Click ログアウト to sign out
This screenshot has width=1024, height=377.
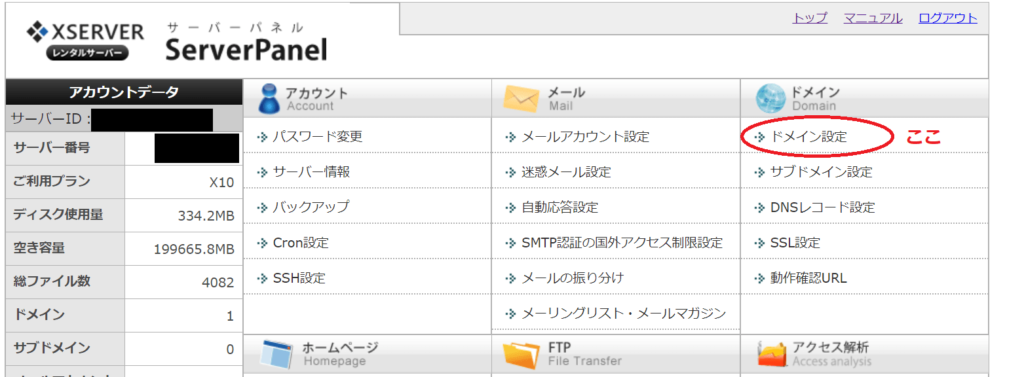[x=948, y=18]
